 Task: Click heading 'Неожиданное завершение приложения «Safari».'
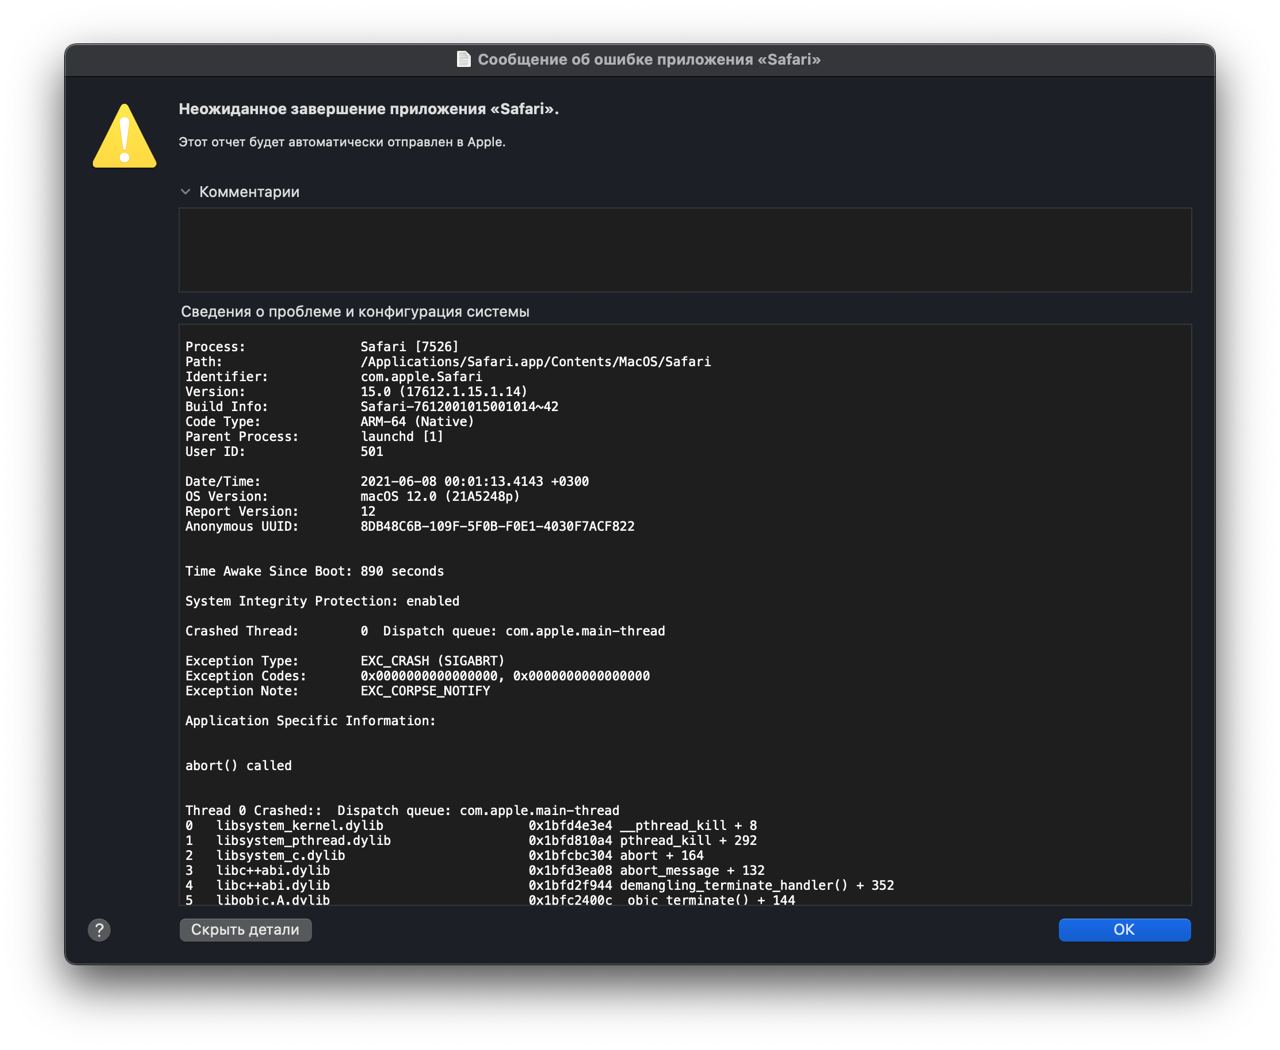[x=369, y=109]
